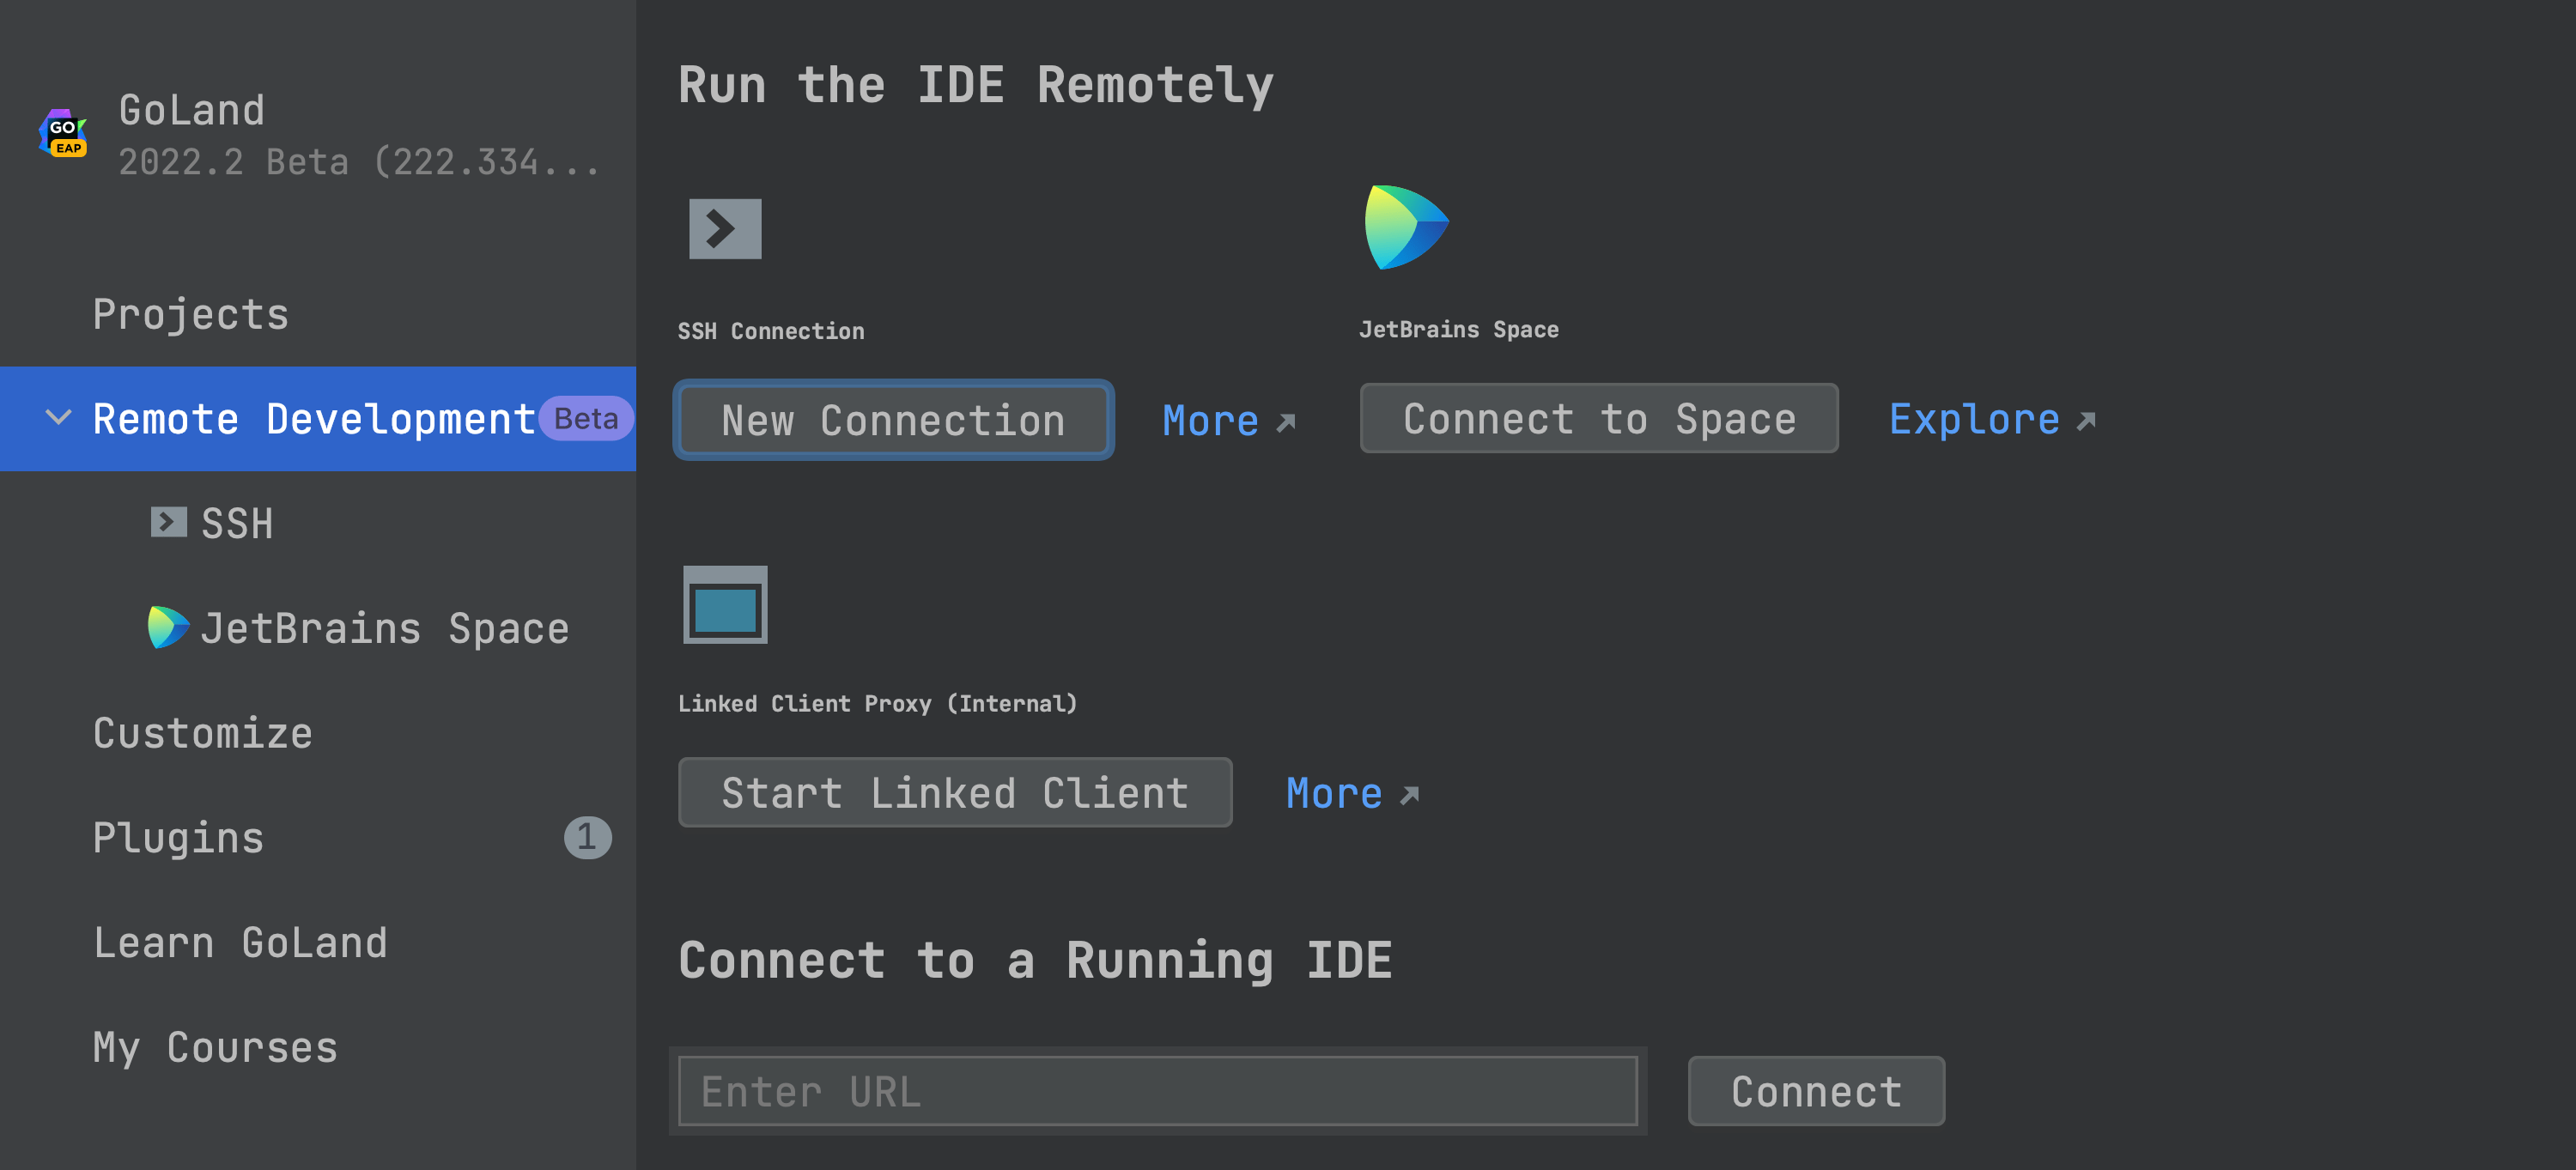2576x1170 pixels.
Task: Open the Projects section
Action: 191,314
